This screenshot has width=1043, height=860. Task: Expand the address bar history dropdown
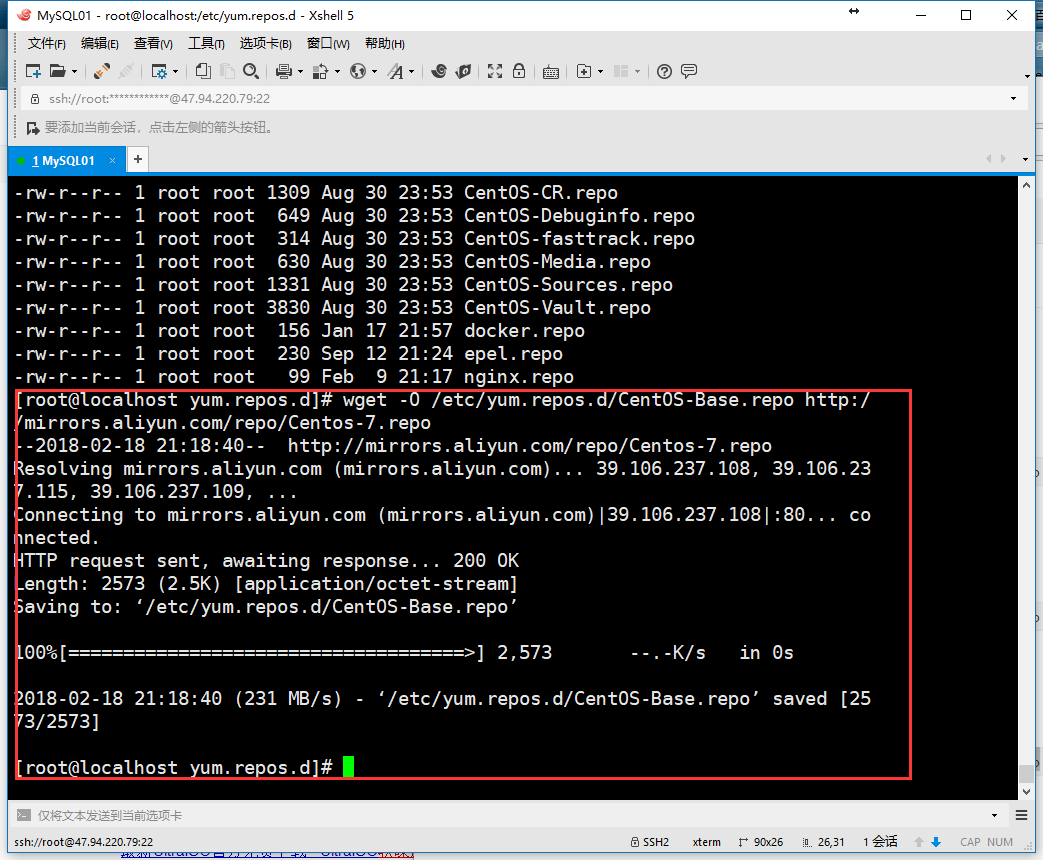click(x=1013, y=98)
